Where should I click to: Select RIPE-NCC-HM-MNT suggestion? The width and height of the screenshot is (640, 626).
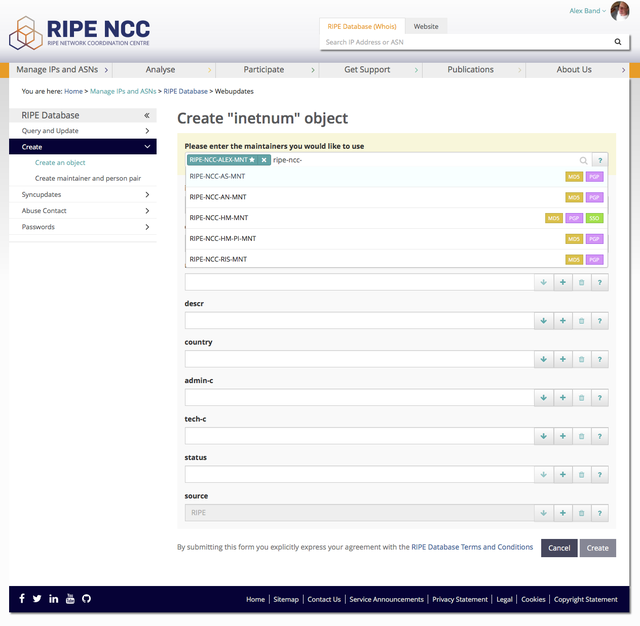coord(396,218)
